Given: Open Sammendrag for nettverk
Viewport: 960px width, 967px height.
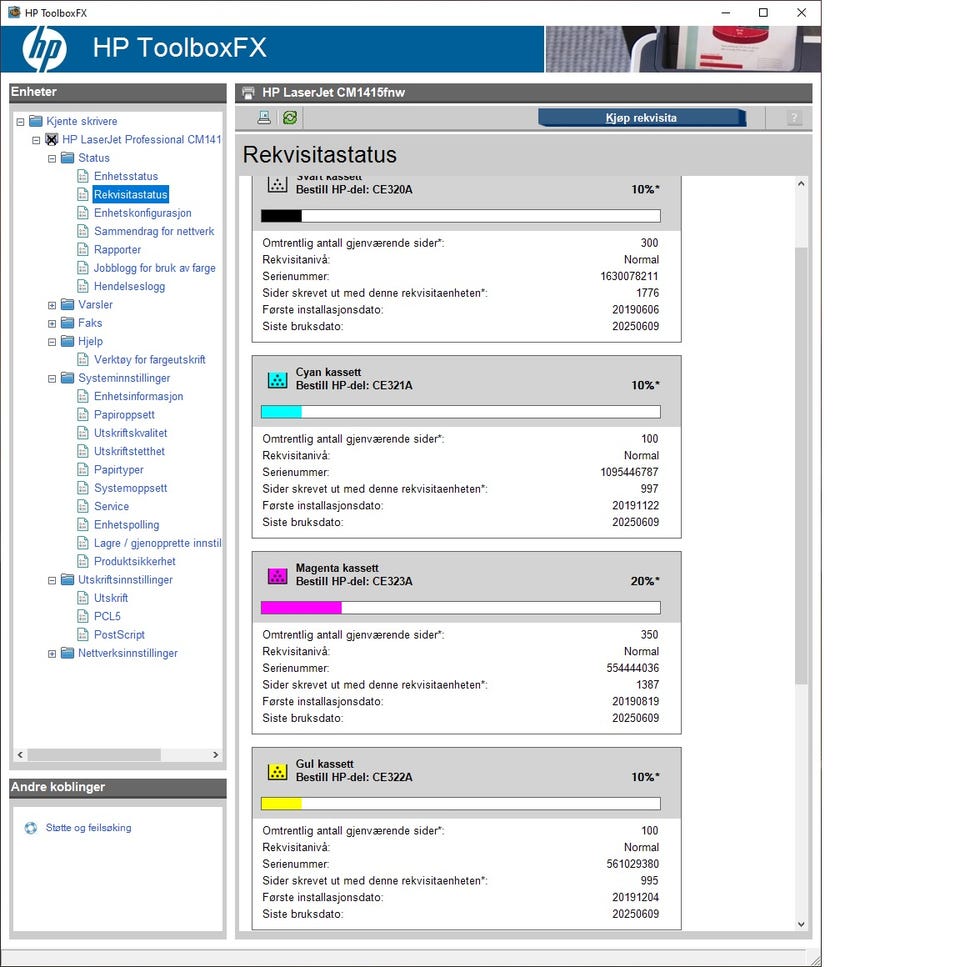Looking at the screenshot, I should (x=154, y=231).
